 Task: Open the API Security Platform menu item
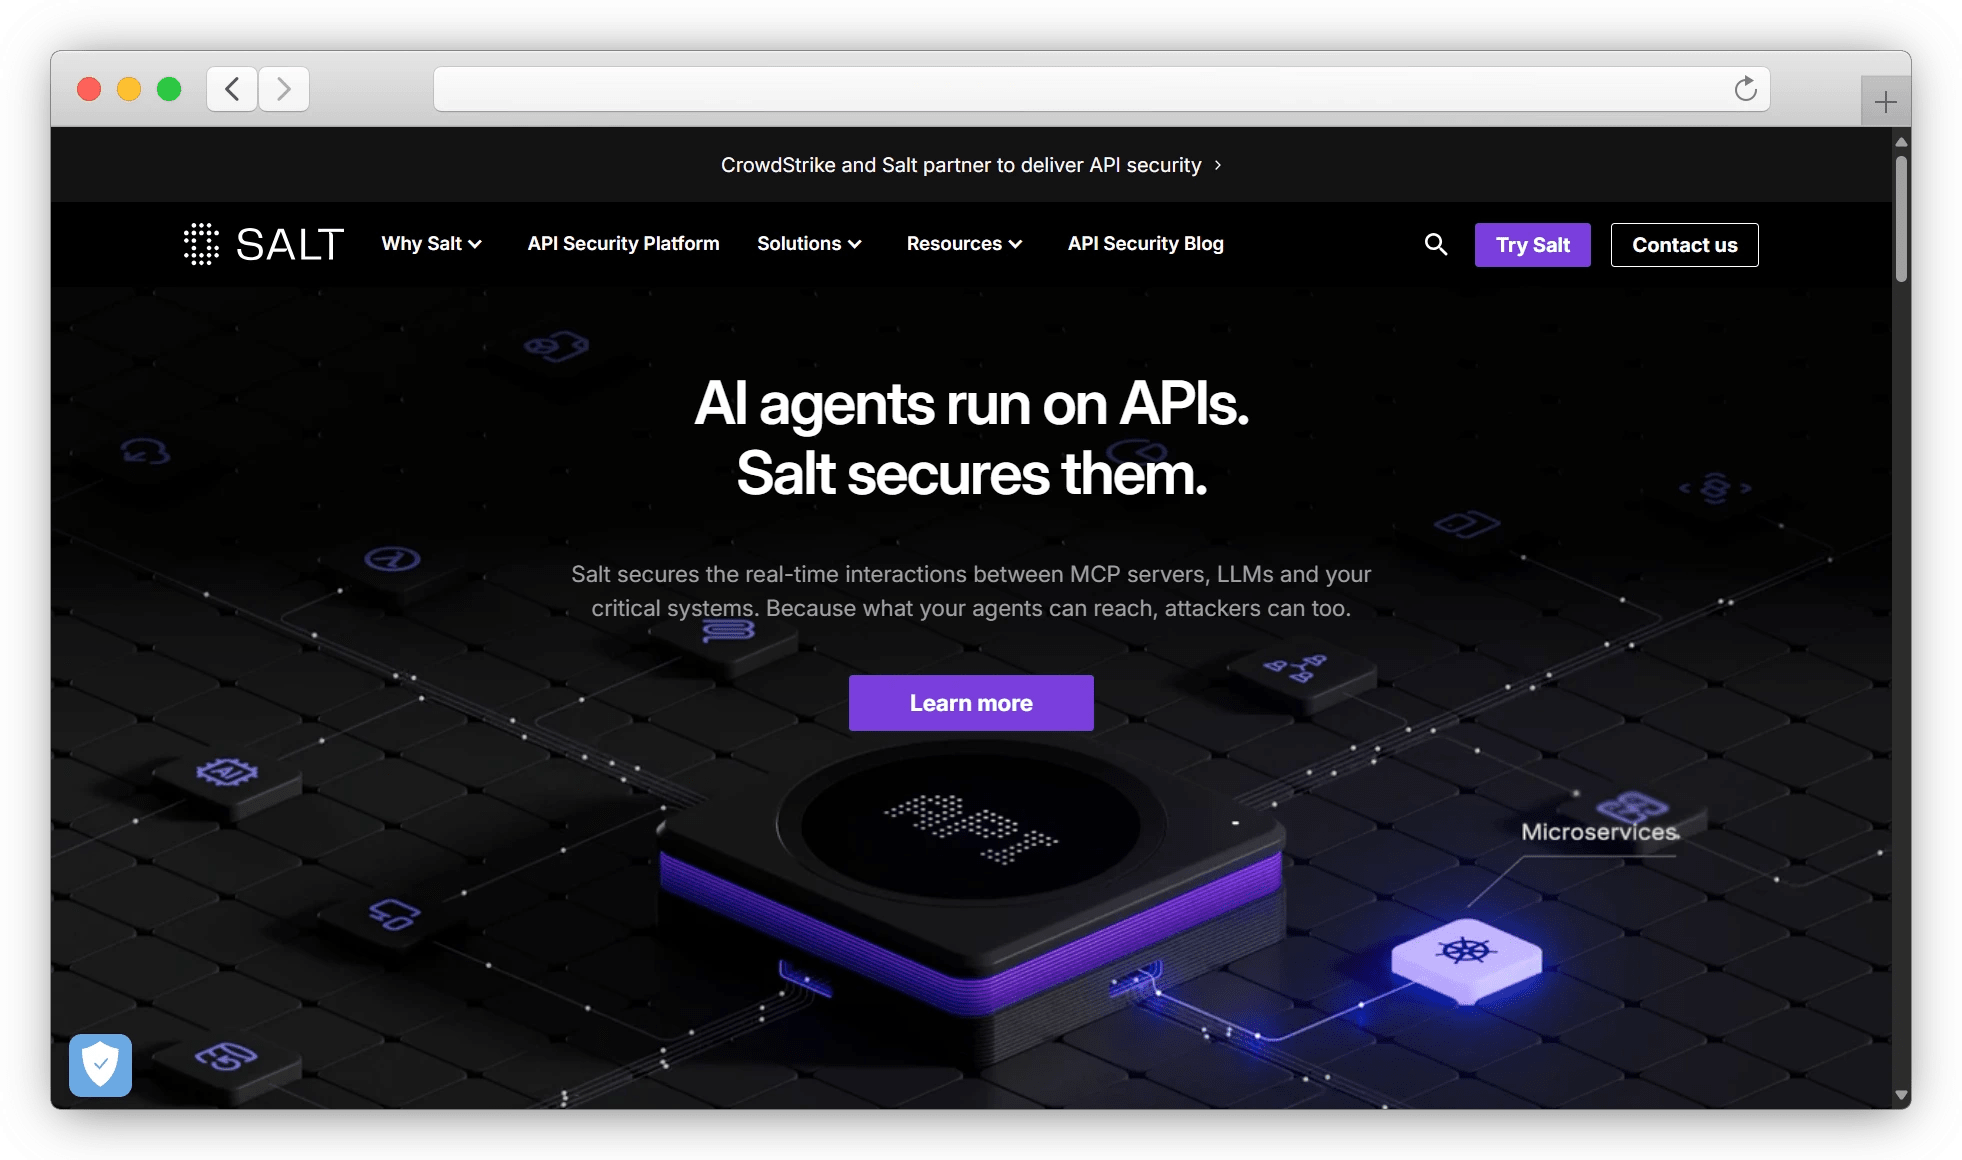tap(623, 244)
